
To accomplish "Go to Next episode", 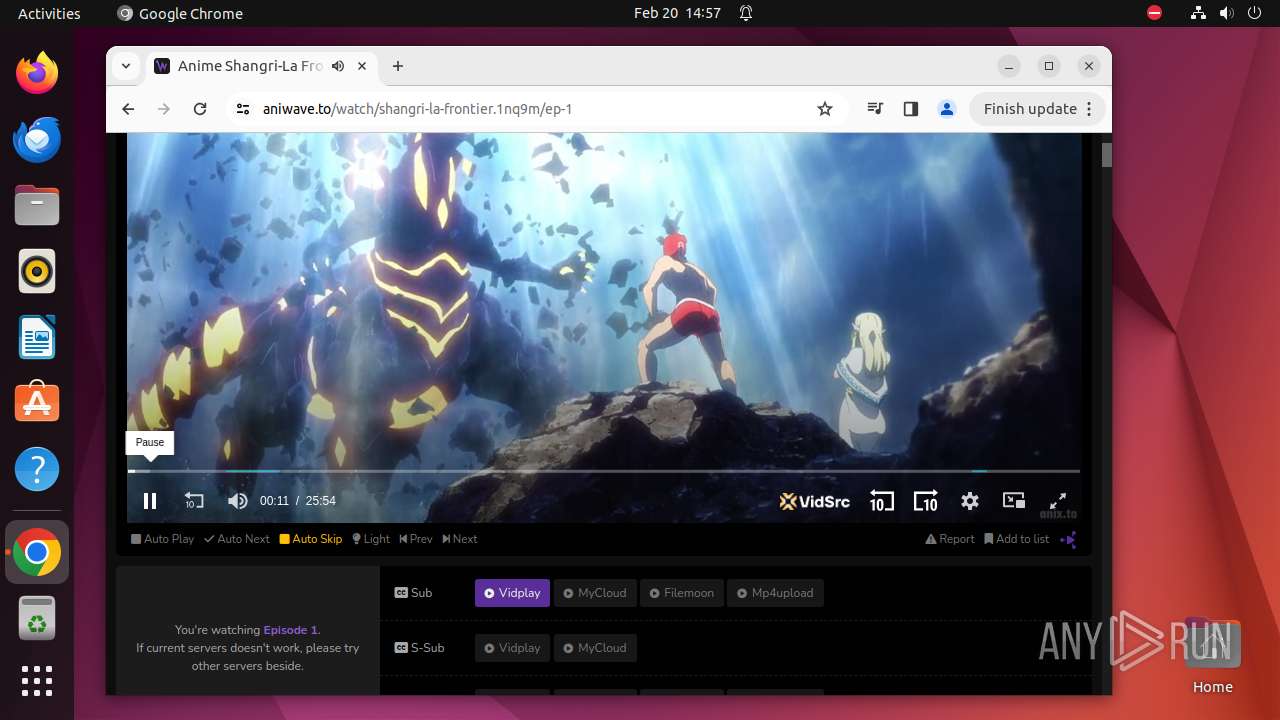I will [460, 539].
